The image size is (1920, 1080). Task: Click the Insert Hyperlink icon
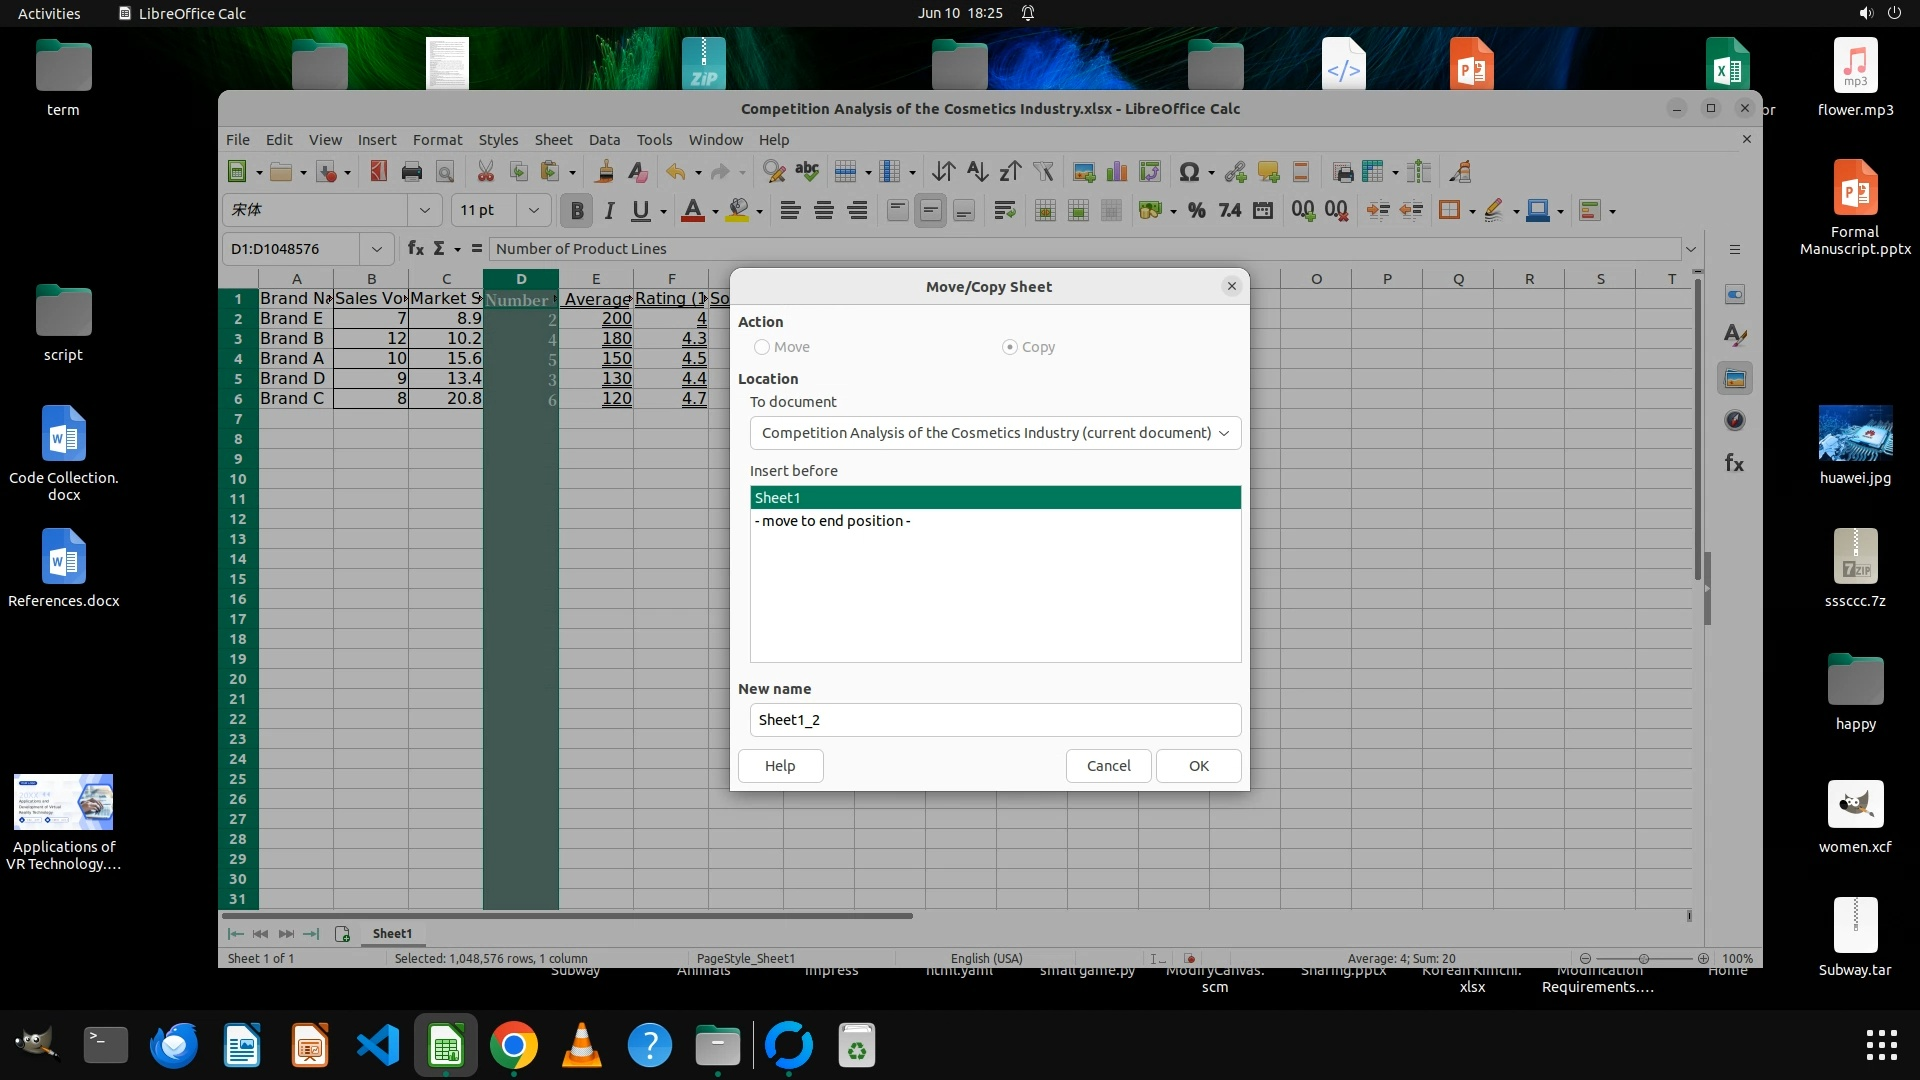[1235, 172]
